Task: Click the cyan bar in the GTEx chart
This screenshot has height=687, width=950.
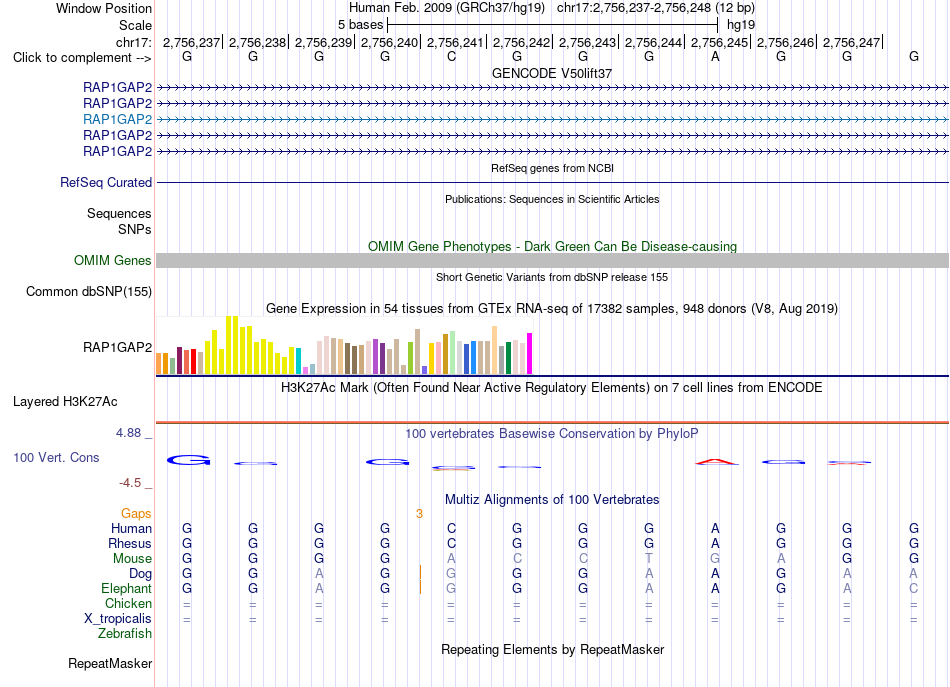Action: pos(299,361)
